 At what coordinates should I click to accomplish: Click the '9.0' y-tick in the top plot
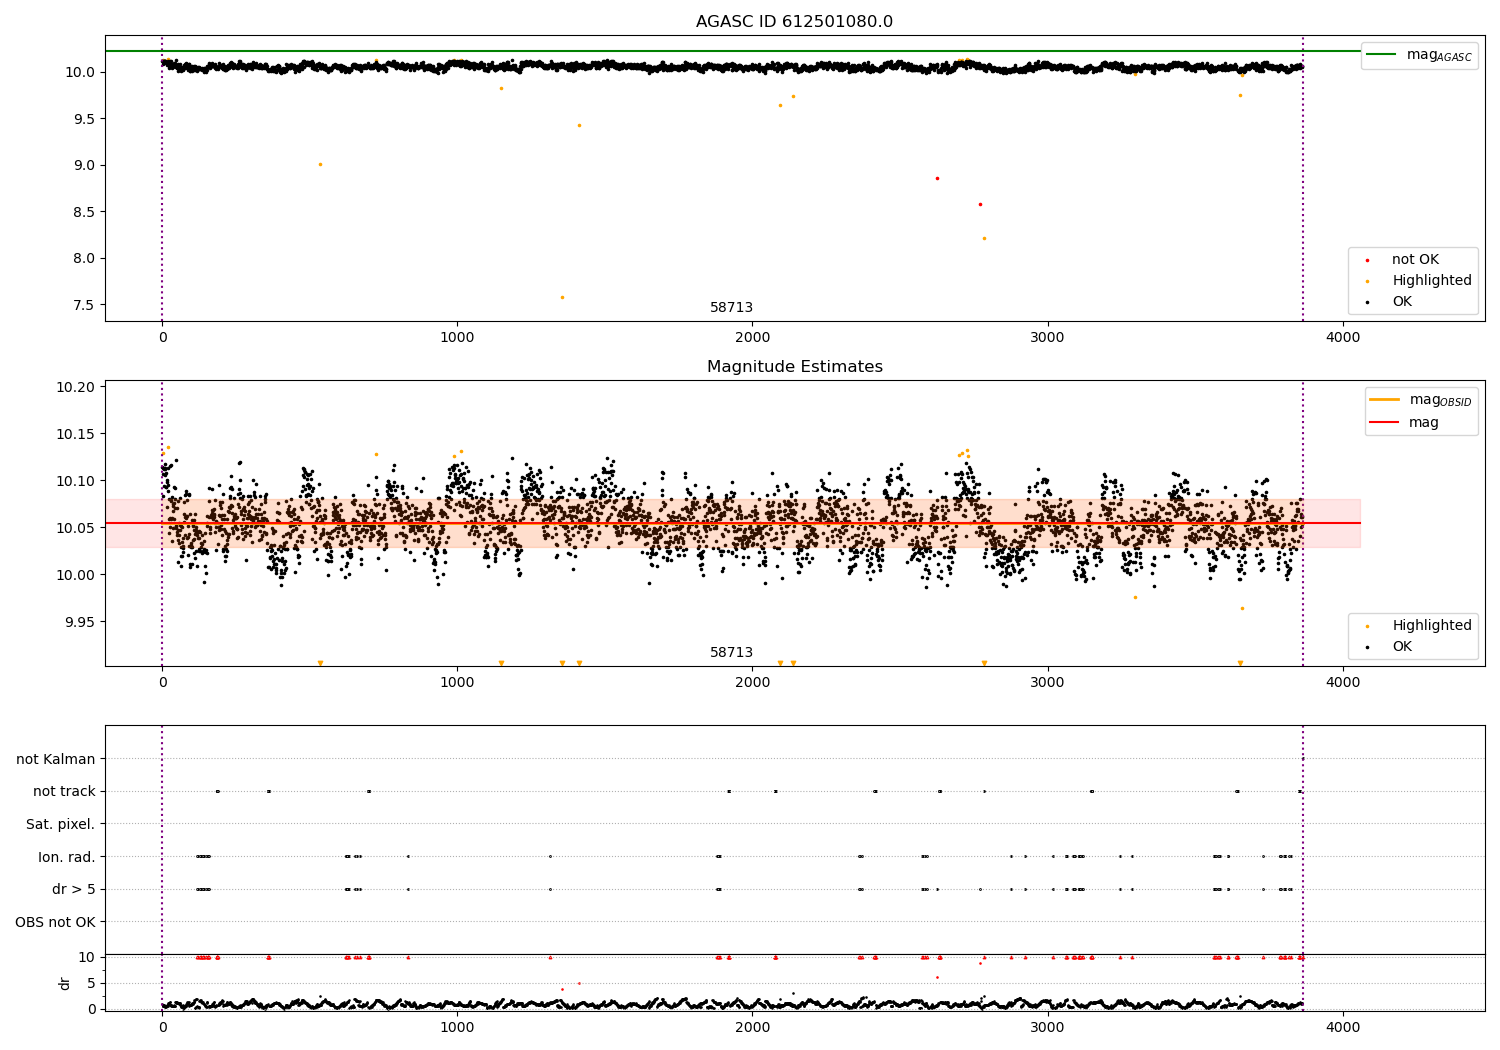pos(85,166)
